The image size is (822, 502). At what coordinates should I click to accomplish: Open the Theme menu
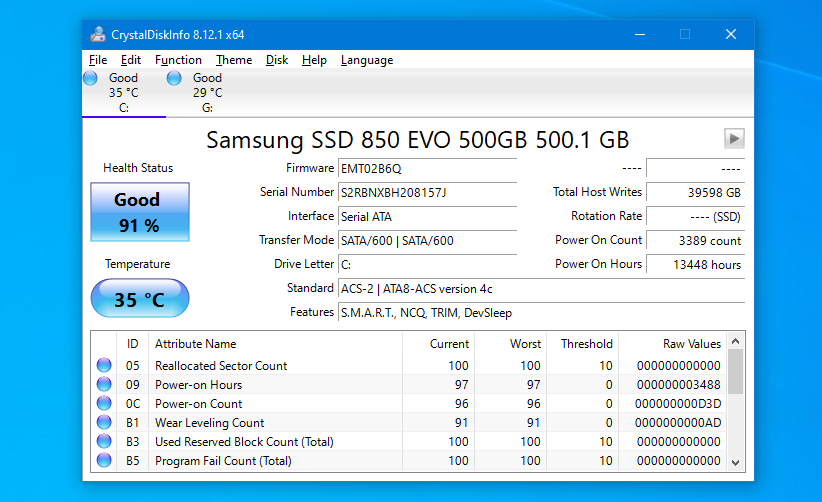(x=234, y=60)
